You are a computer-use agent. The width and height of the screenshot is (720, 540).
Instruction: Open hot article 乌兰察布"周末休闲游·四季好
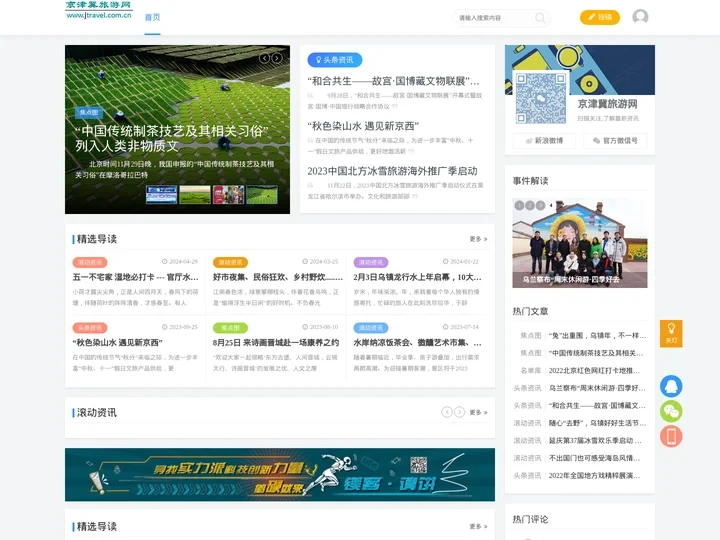[x=597, y=388]
